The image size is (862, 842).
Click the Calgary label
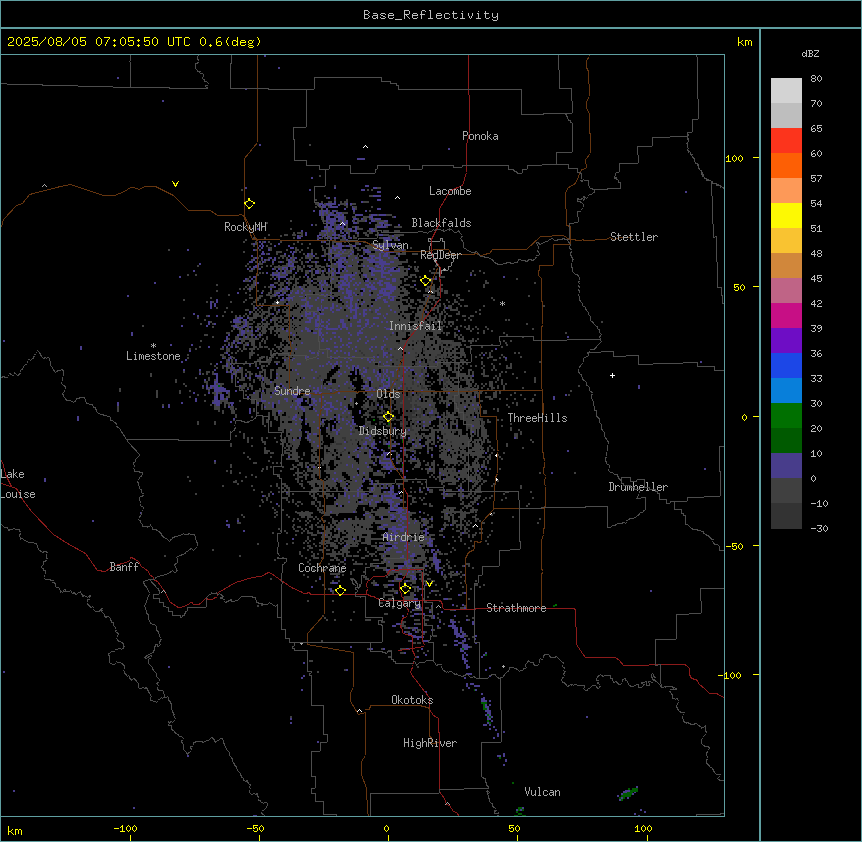pos(399,603)
